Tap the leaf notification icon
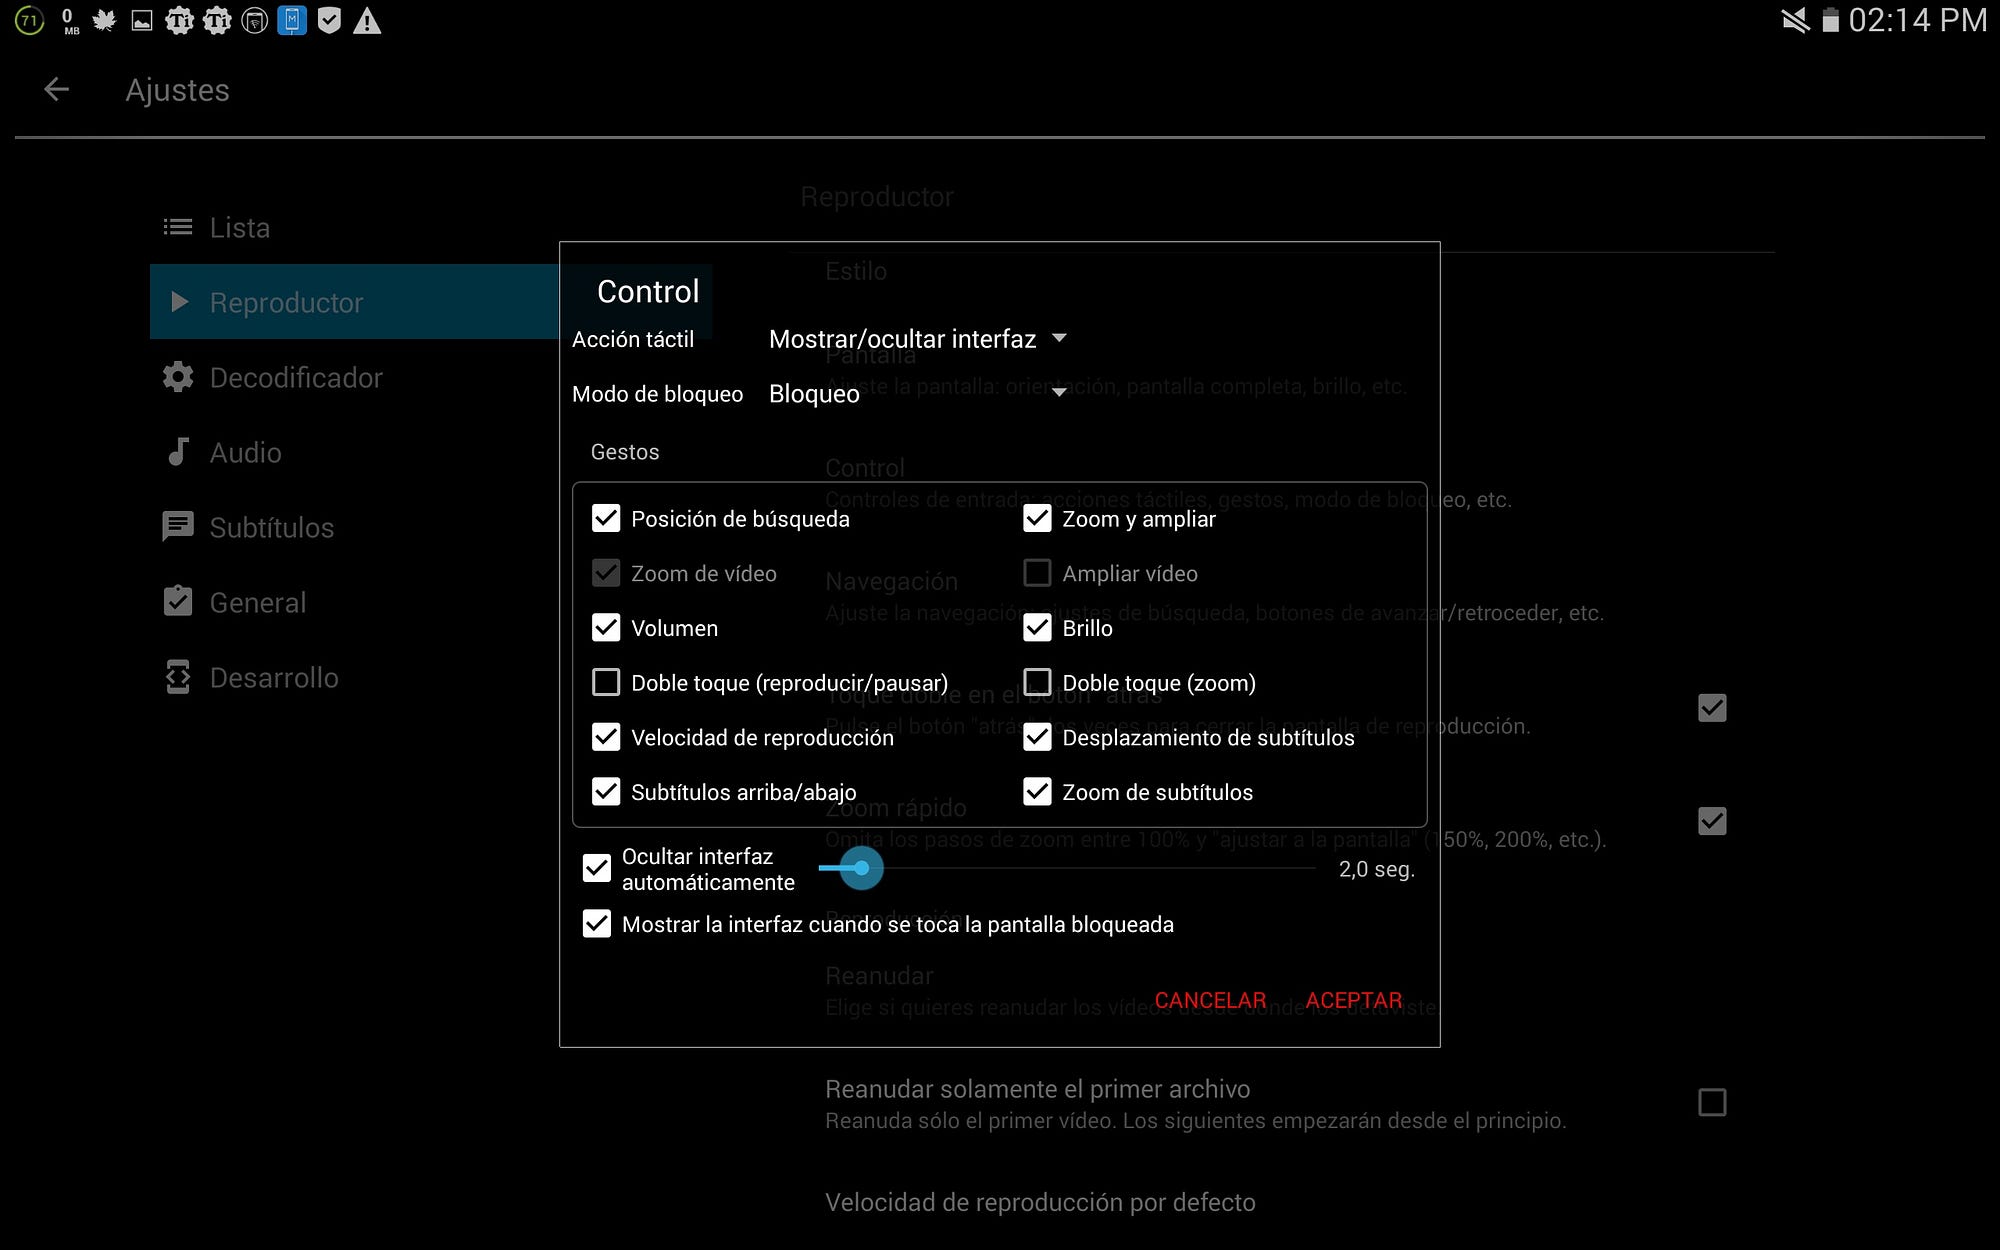Image resolution: width=2000 pixels, height=1250 pixels. [104, 20]
